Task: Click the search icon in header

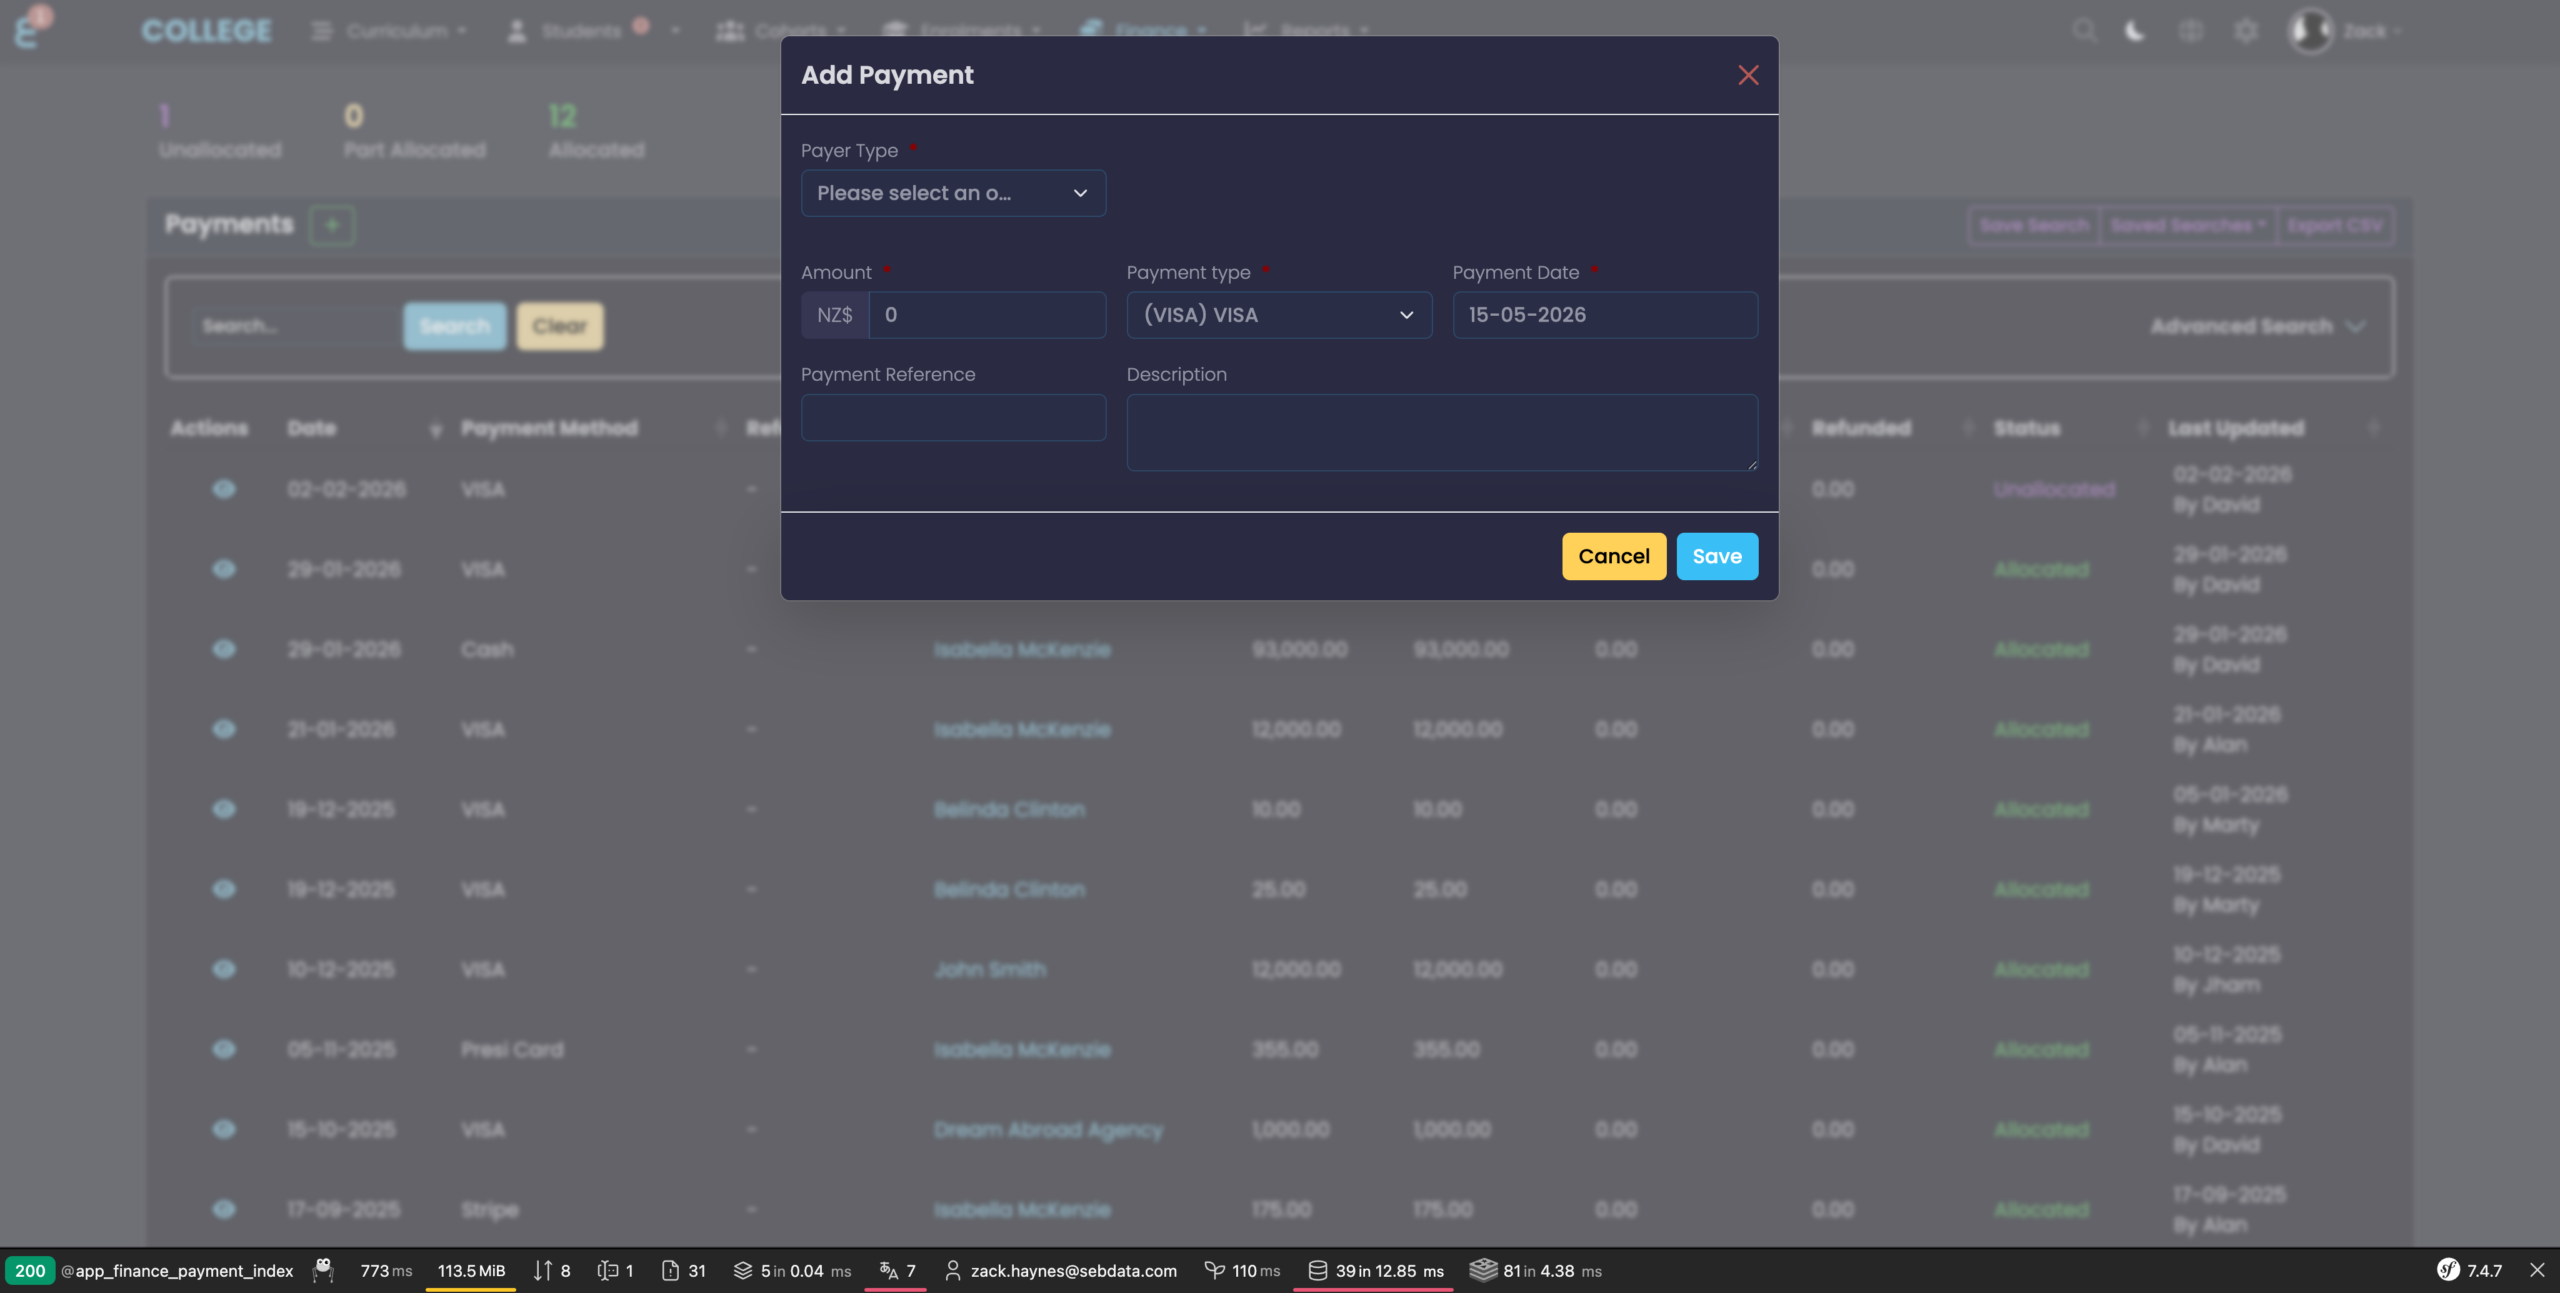Action: tap(2084, 31)
